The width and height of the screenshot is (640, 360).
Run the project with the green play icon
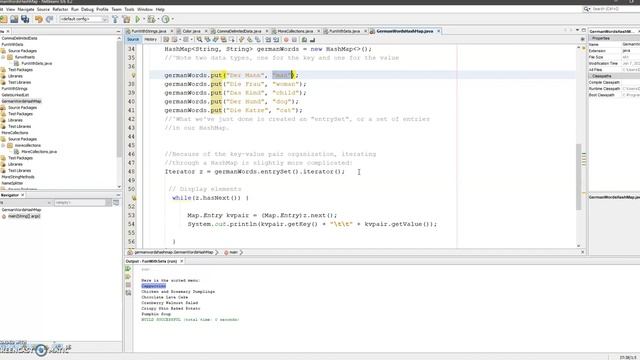[x=138, y=19]
